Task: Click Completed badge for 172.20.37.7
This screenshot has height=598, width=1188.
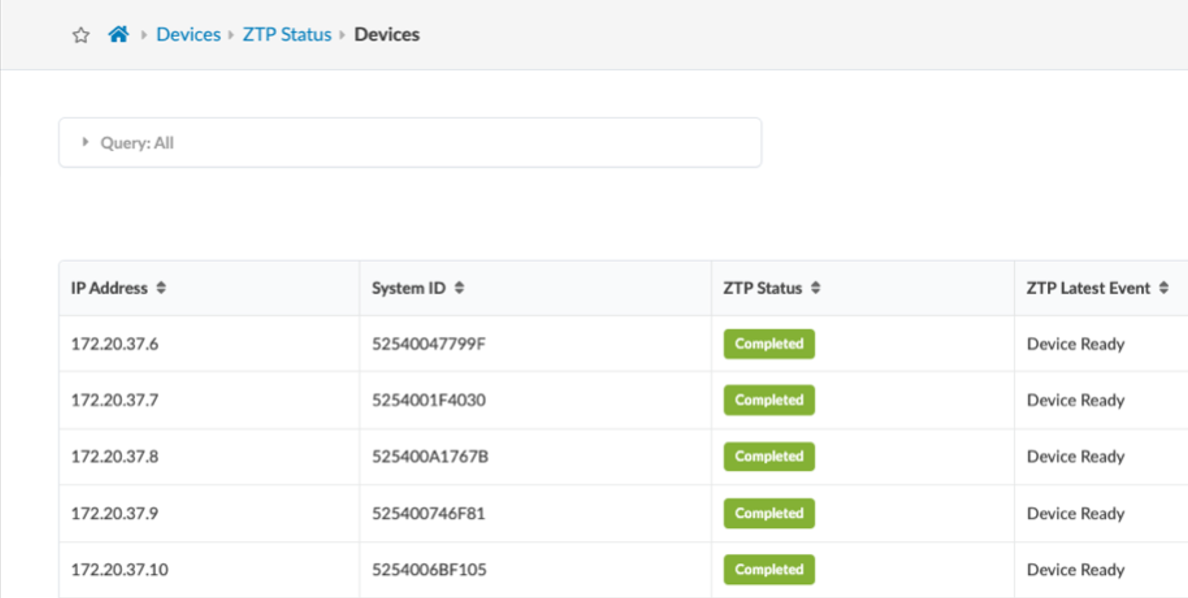Action: pos(769,400)
